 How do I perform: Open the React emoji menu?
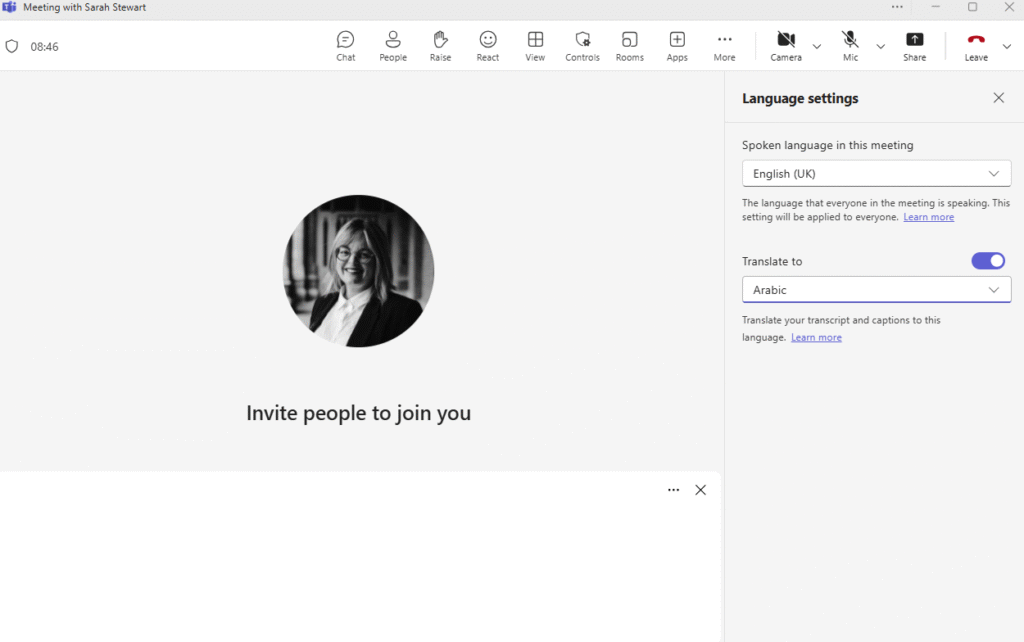pos(488,45)
